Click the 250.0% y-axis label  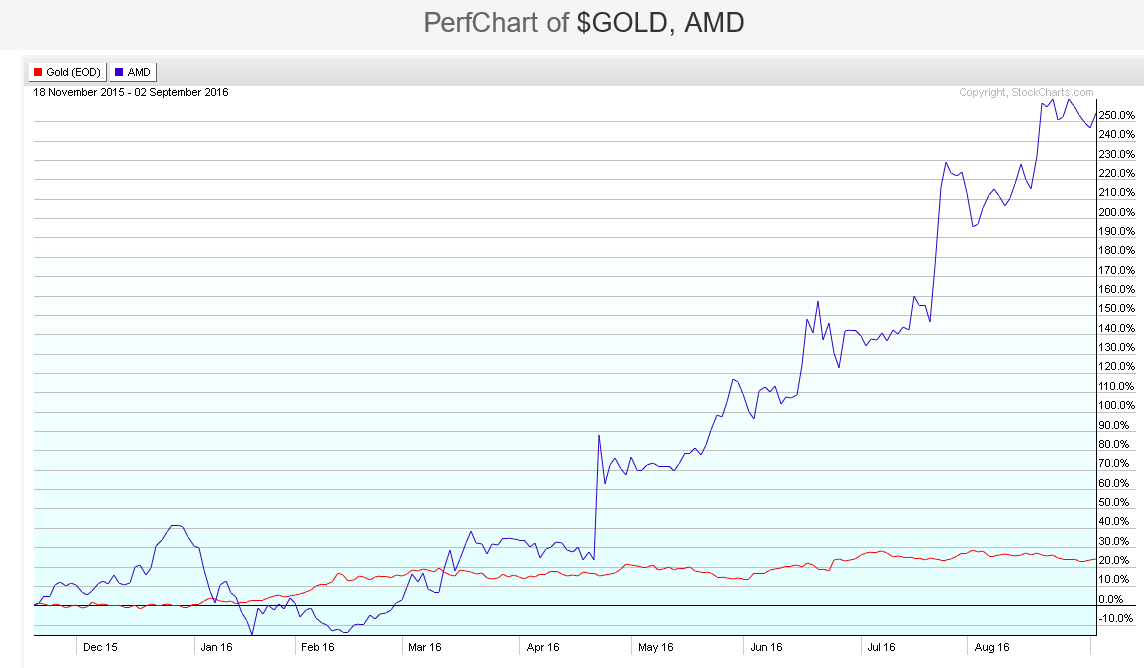tap(1115, 115)
